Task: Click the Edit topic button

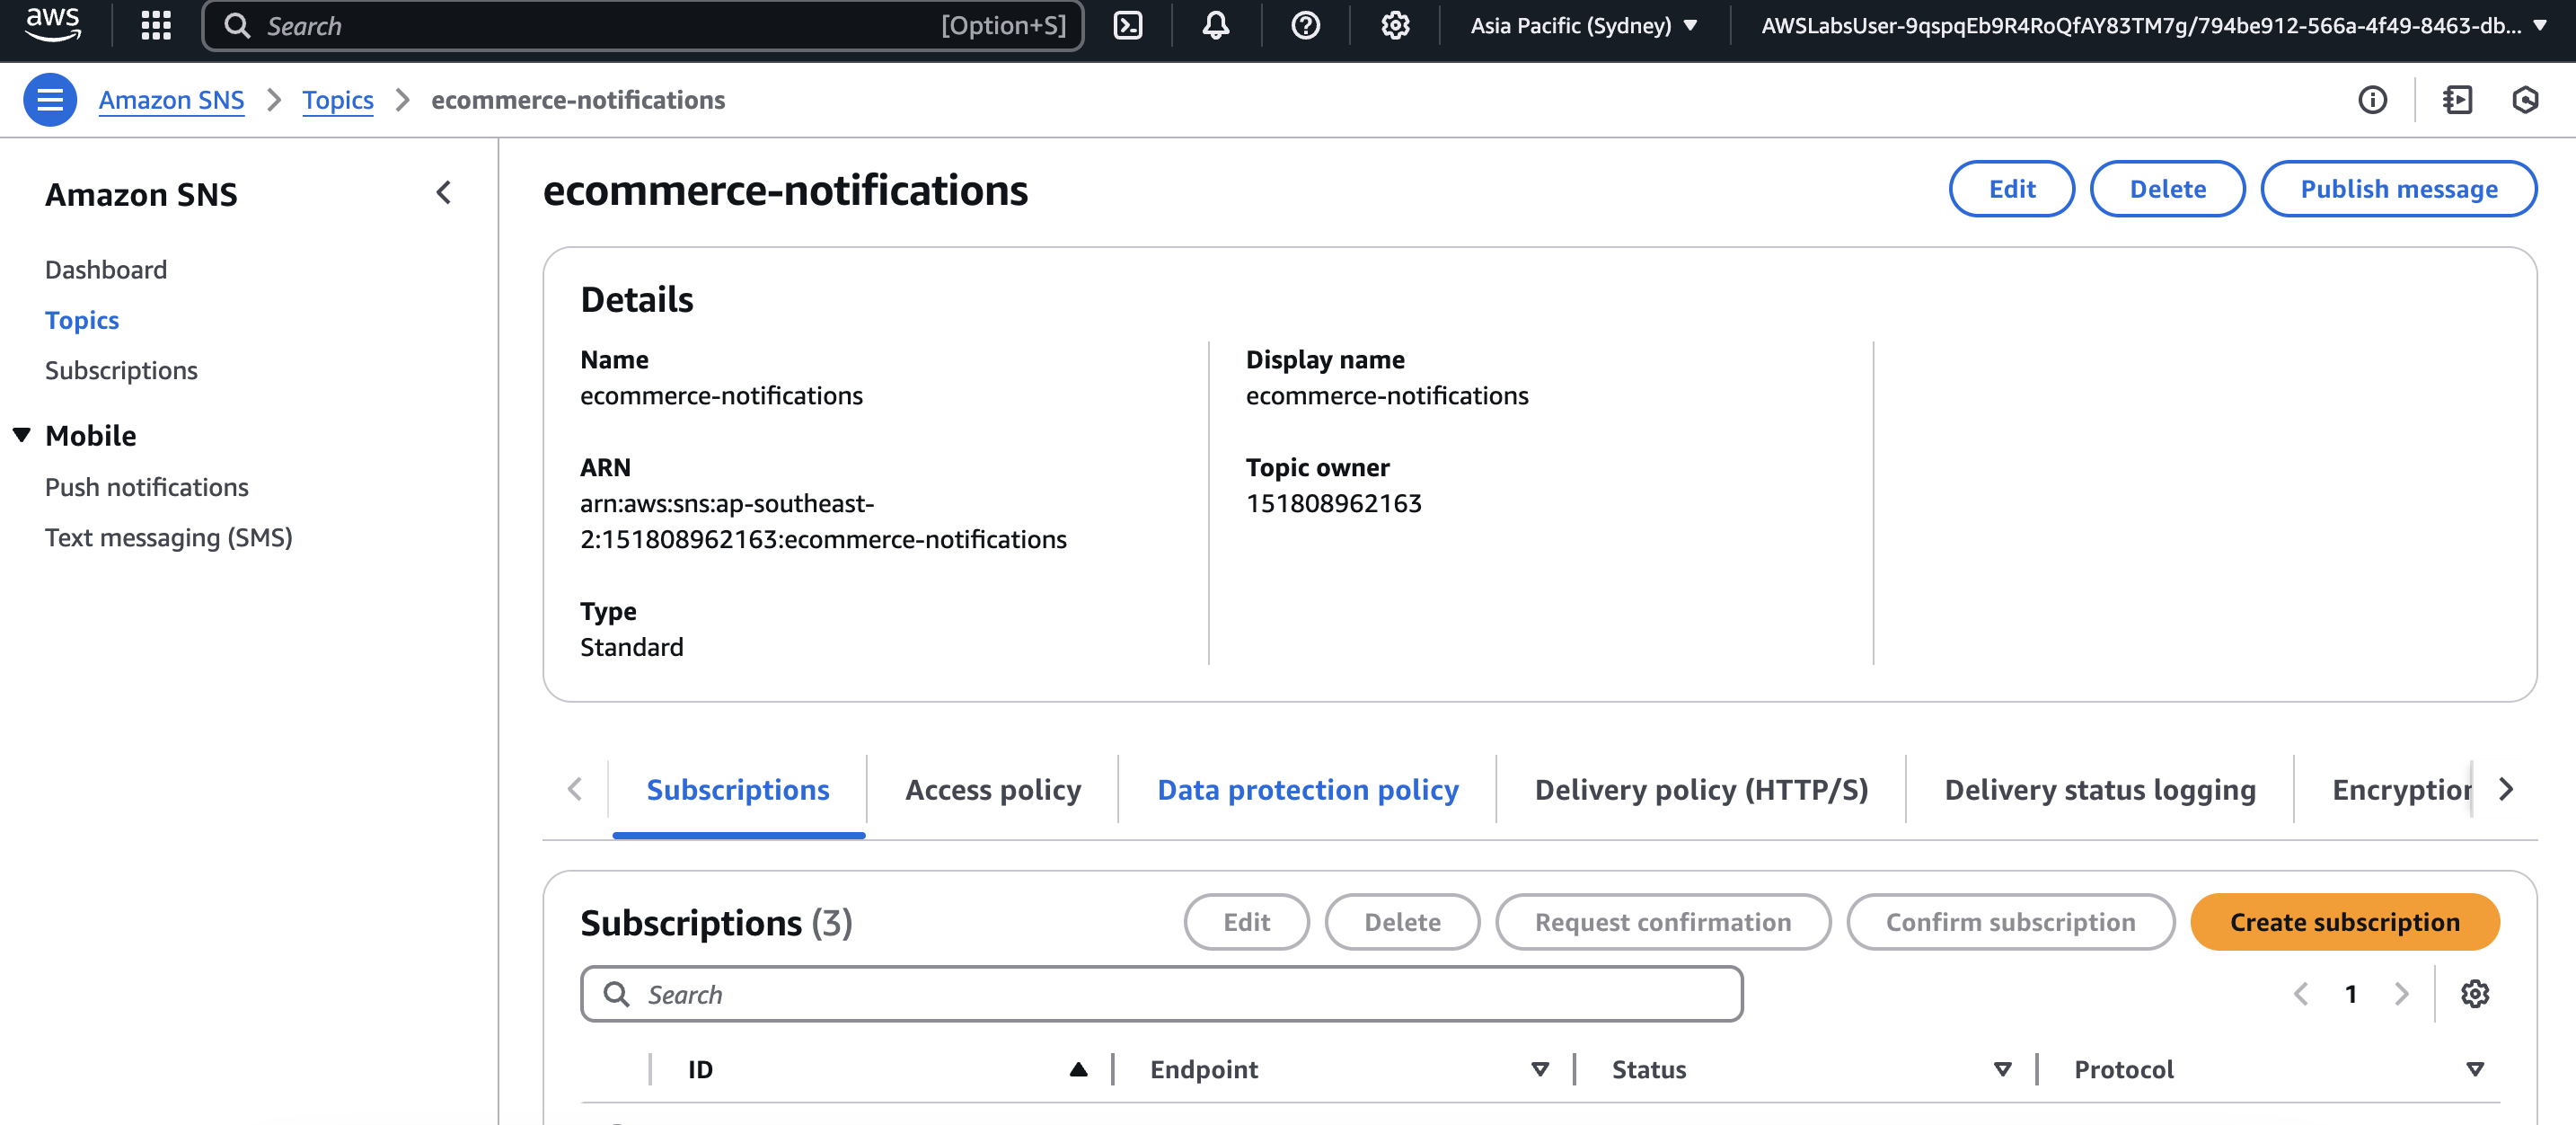Action: (x=2011, y=189)
